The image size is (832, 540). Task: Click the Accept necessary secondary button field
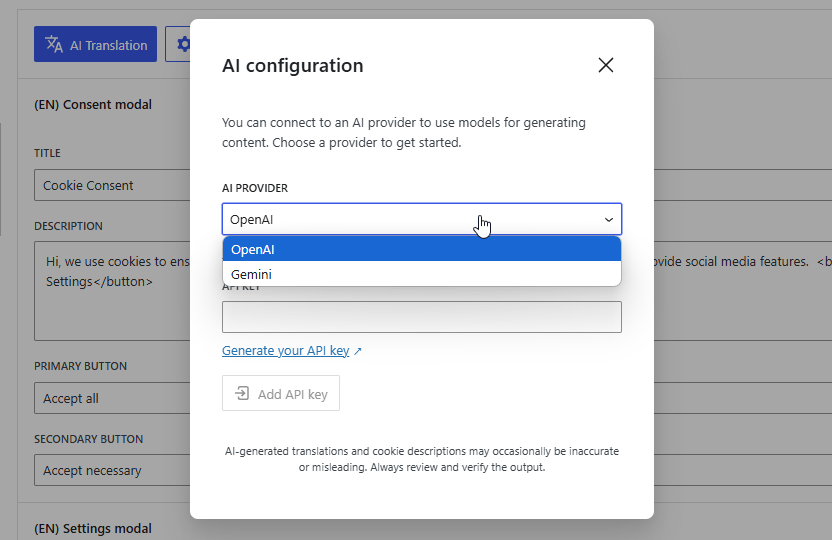tap(112, 470)
